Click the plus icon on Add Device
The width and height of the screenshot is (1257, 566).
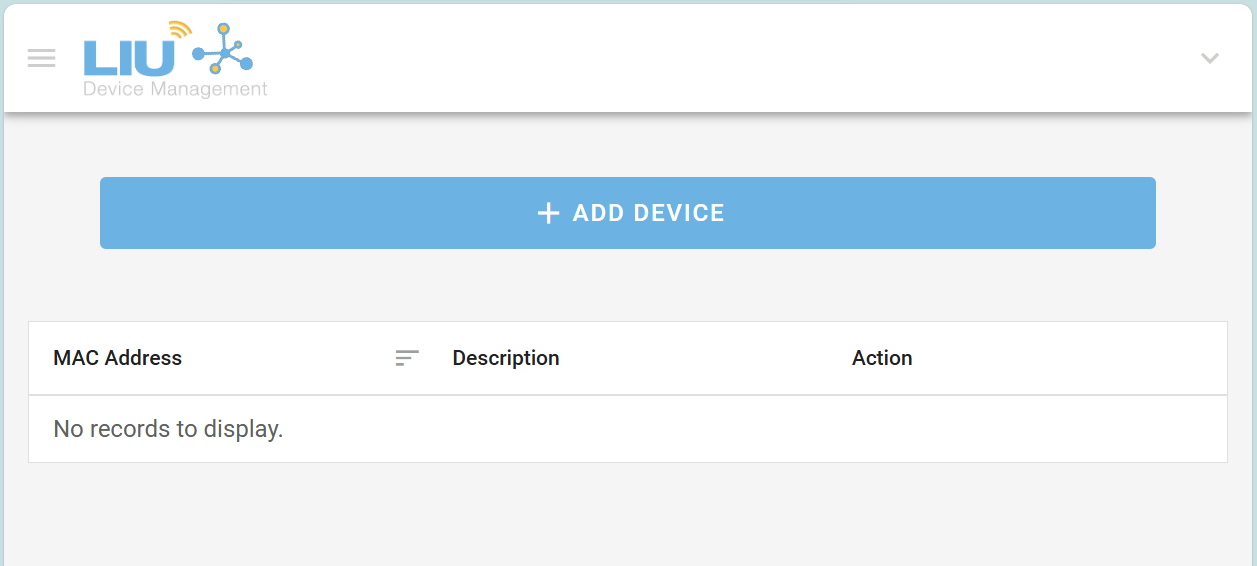(x=548, y=213)
